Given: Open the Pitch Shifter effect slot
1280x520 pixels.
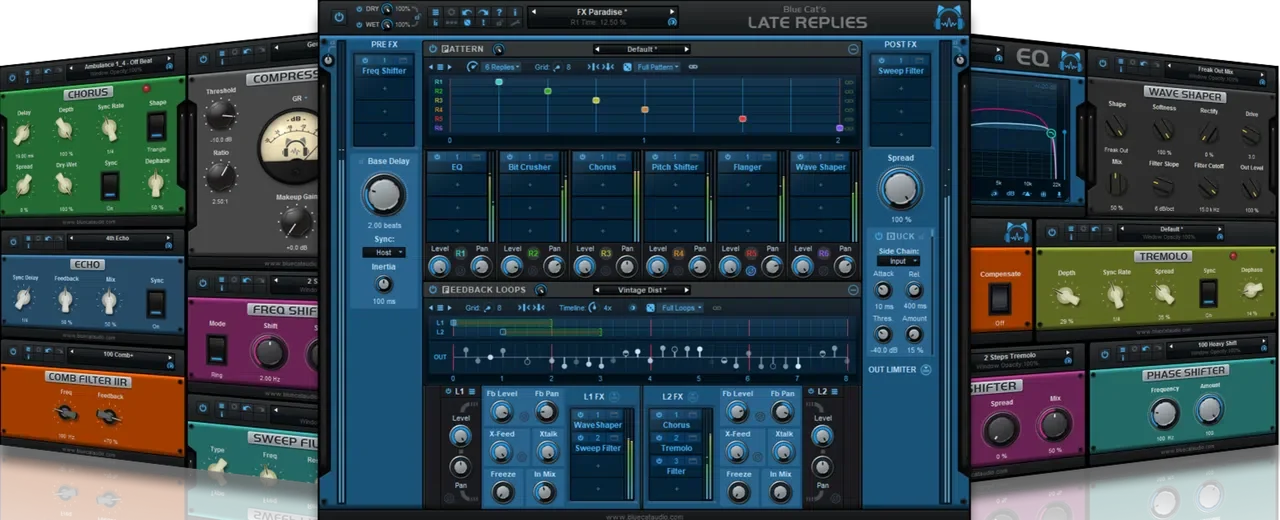Looking at the screenshot, I should coord(675,167).
